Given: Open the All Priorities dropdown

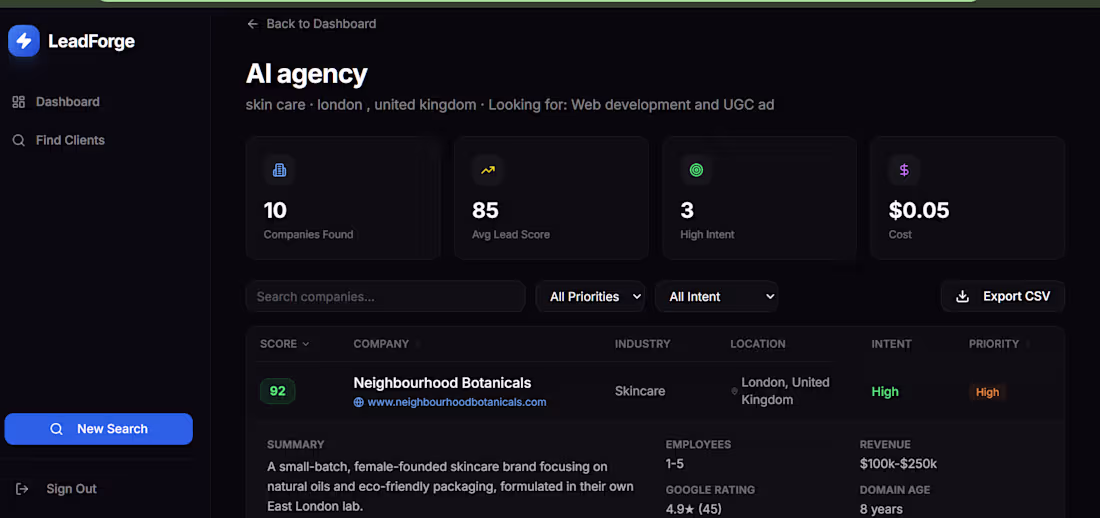Looking at the screenshot, I should pos(590,296).
